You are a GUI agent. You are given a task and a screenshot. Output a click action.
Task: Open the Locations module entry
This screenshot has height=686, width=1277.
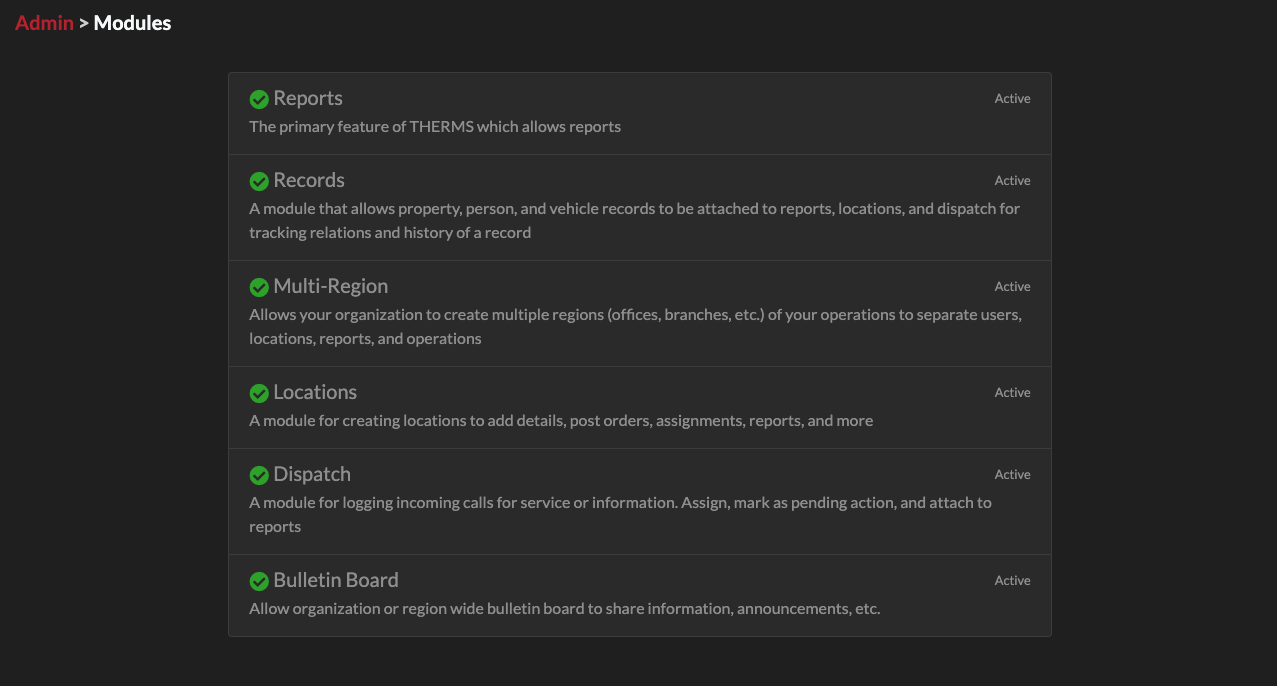click(x=315, y=392)
